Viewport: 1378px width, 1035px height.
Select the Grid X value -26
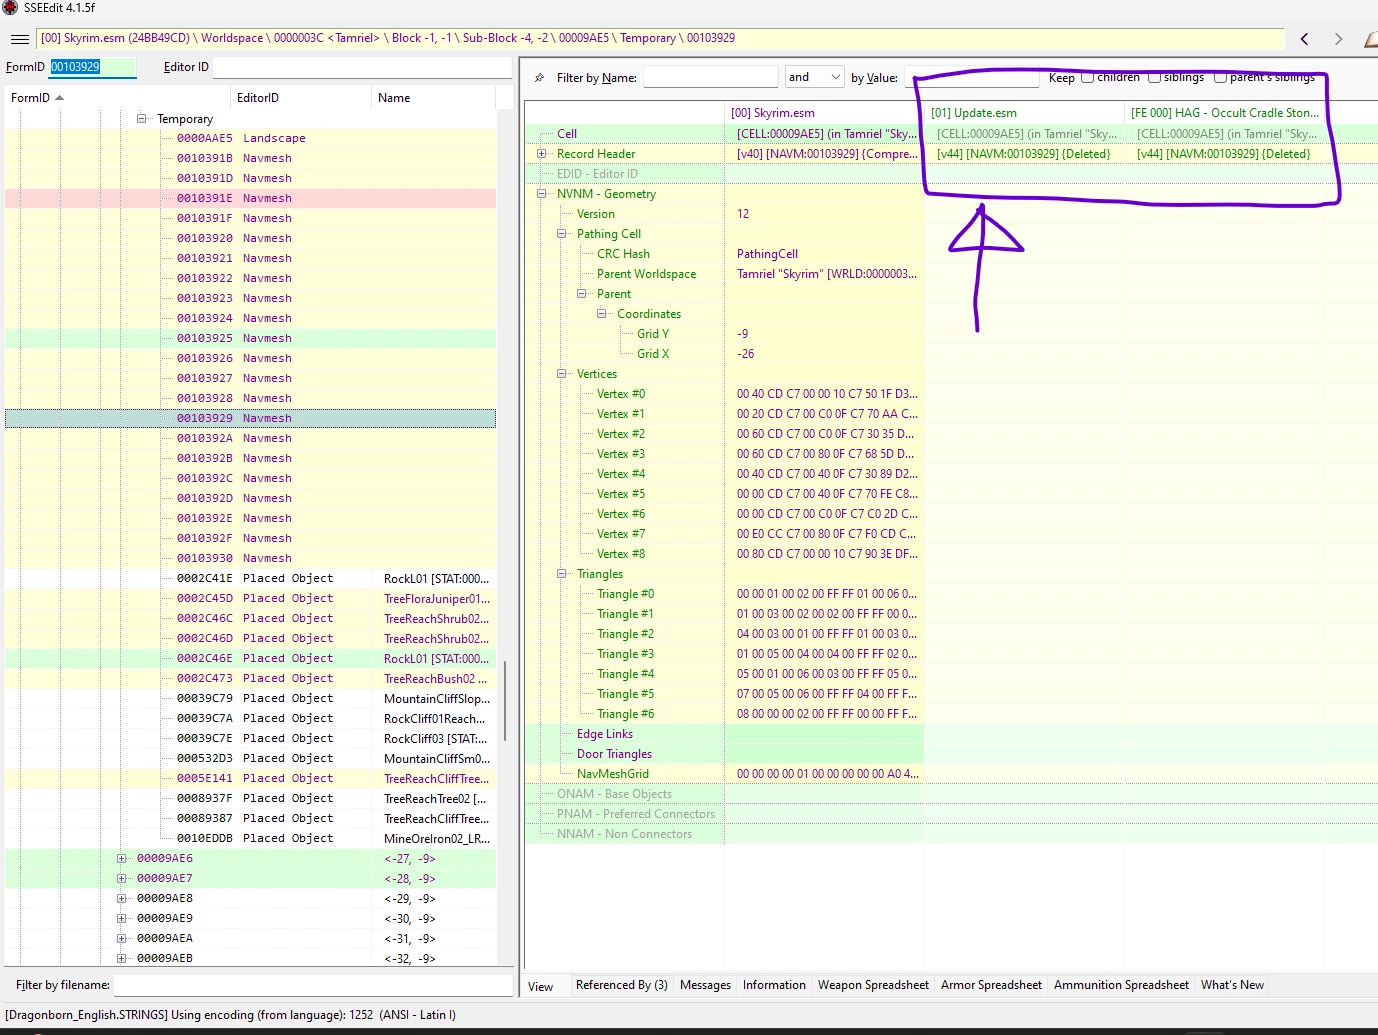746,354
